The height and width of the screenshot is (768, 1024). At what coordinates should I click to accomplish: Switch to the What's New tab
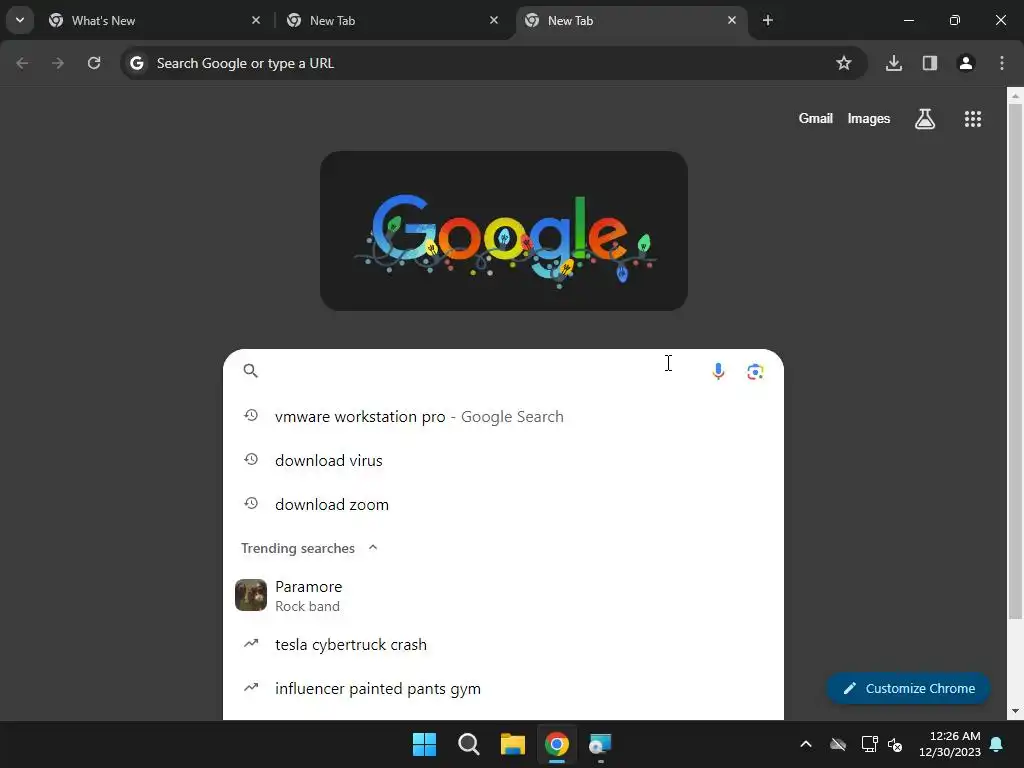[x=156, y=21]
